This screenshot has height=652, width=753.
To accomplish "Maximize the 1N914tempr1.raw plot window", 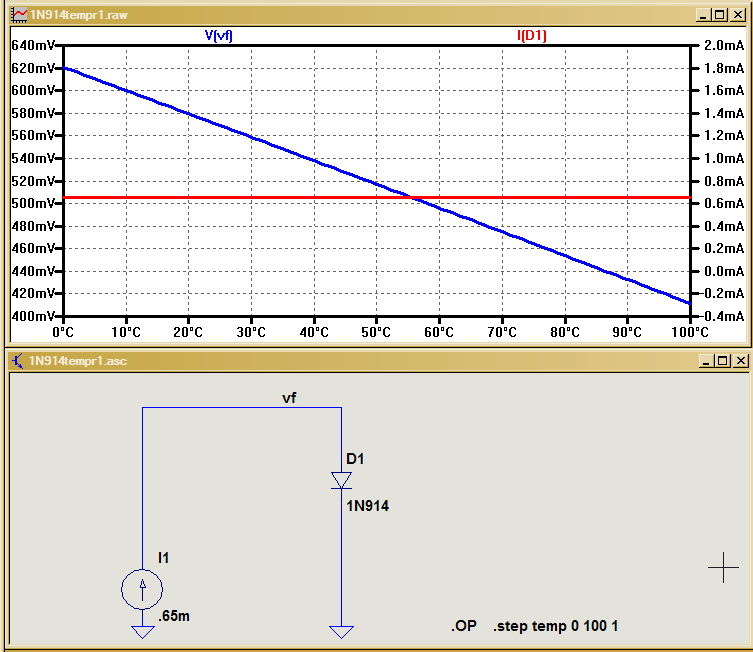I will 719,15.
